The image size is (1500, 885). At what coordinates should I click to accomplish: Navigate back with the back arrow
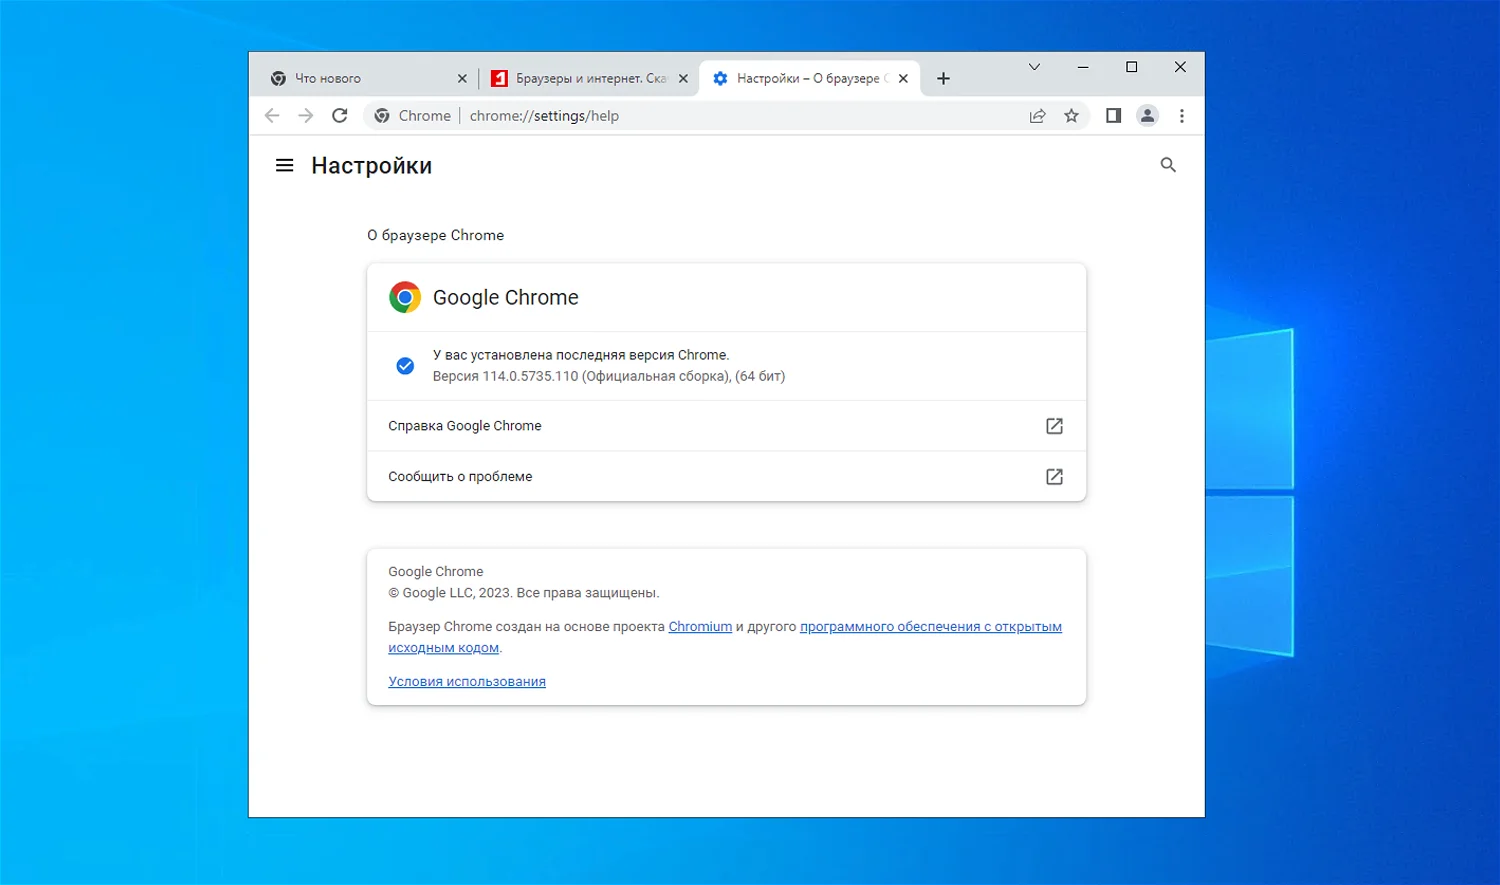pyautogui.click(x=272, y=115)
